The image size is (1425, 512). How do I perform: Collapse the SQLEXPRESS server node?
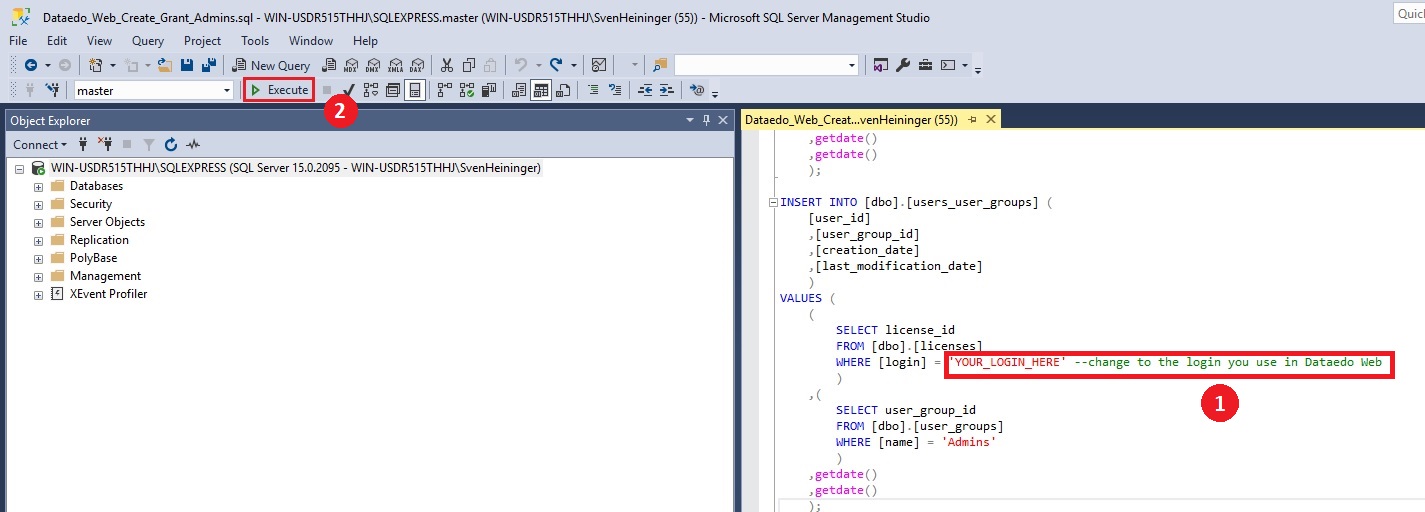(x=20, y=168)
